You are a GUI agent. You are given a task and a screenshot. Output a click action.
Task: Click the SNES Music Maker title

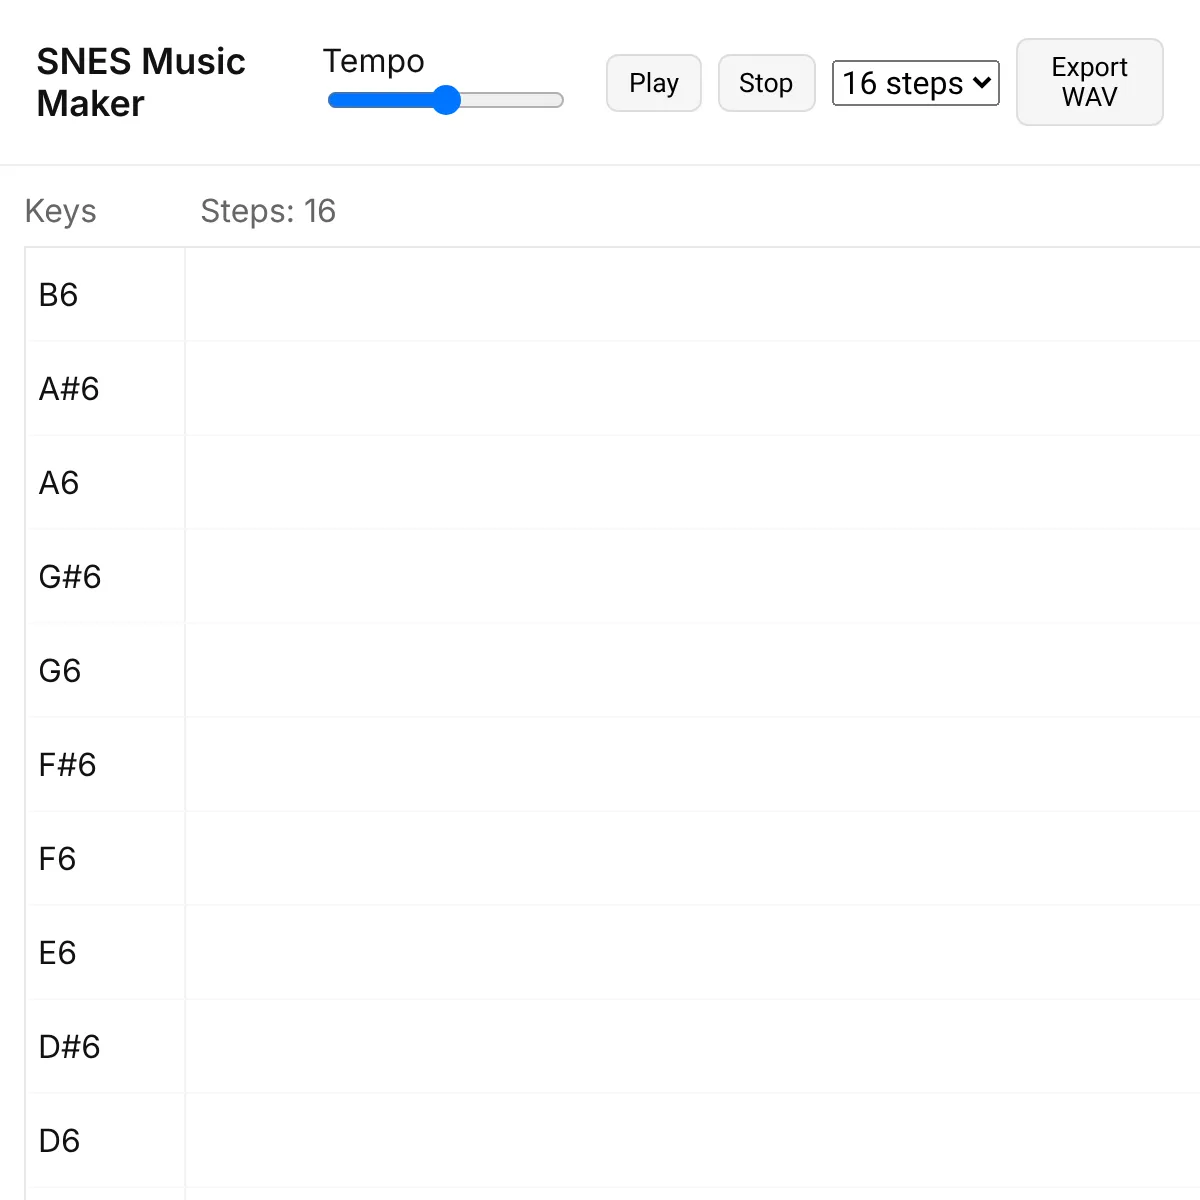pyautogui.click(x=141, y=82)
